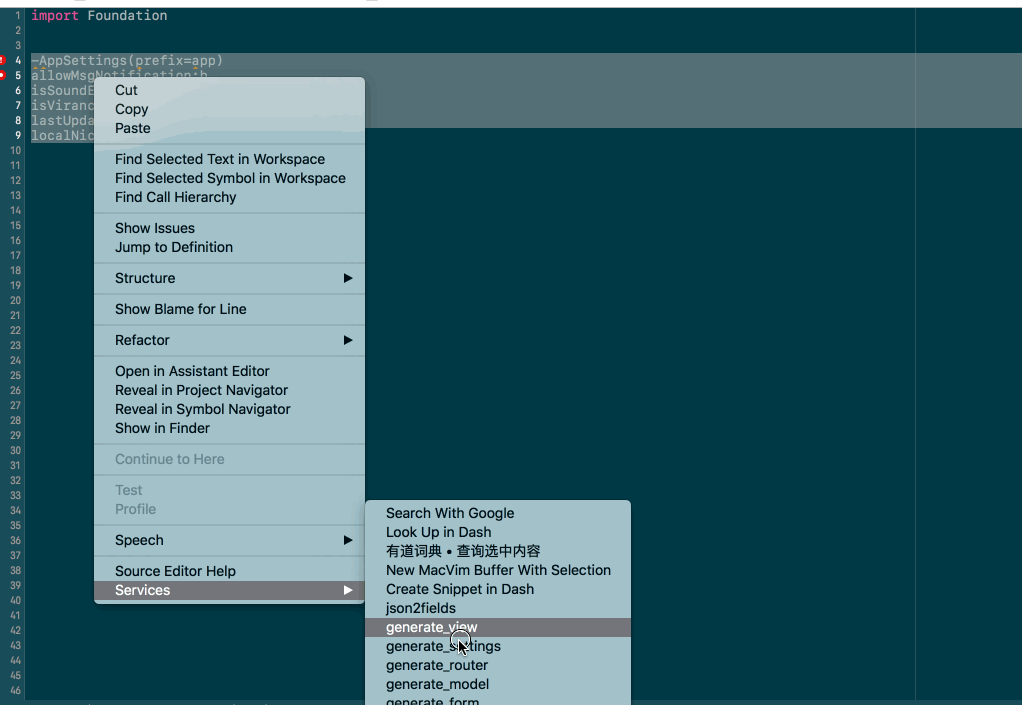Click the error icon on line 4
This screenshot has width=1022, height=705.
coord(3,60)
